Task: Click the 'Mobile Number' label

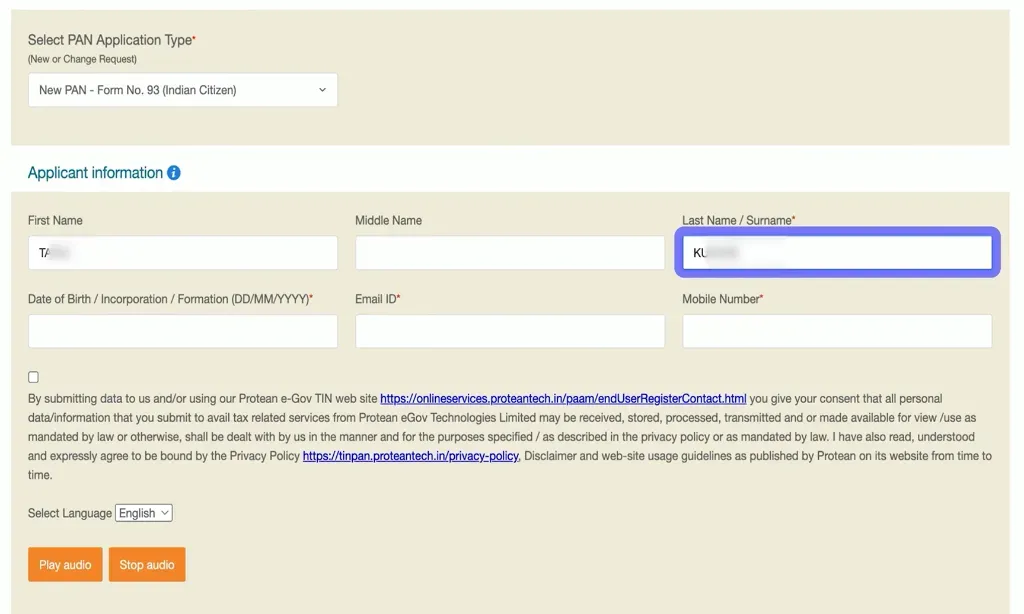Action: (x=722, y=299)
